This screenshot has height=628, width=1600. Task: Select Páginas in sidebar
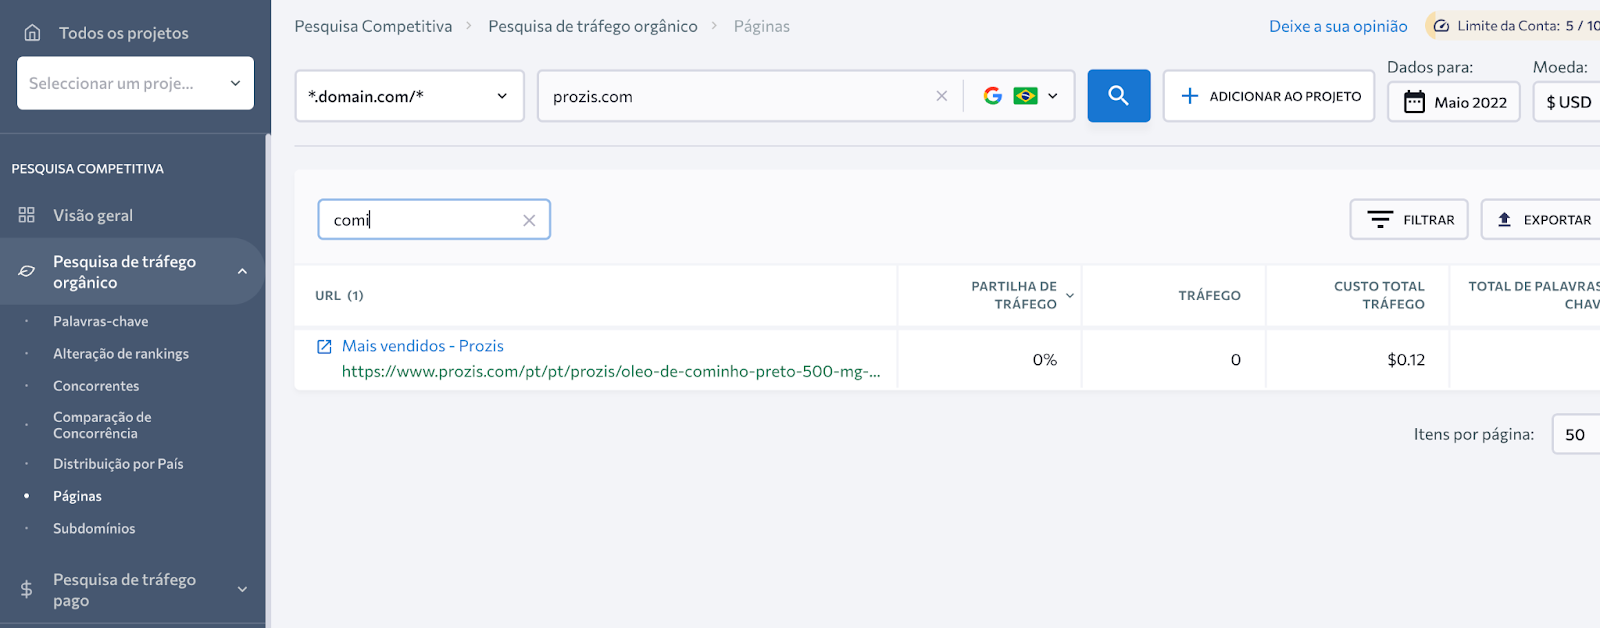(77, 496)
